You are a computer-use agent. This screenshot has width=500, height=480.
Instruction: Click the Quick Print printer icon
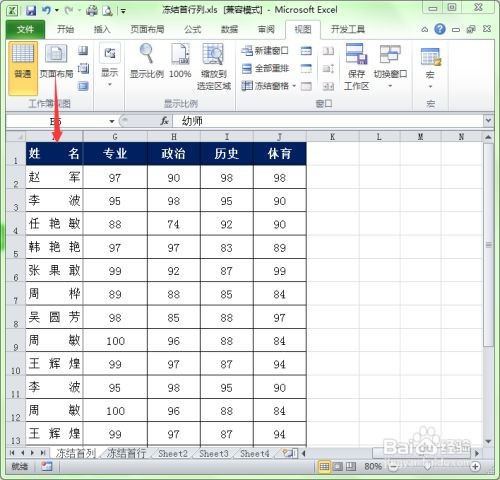point(91,11)
